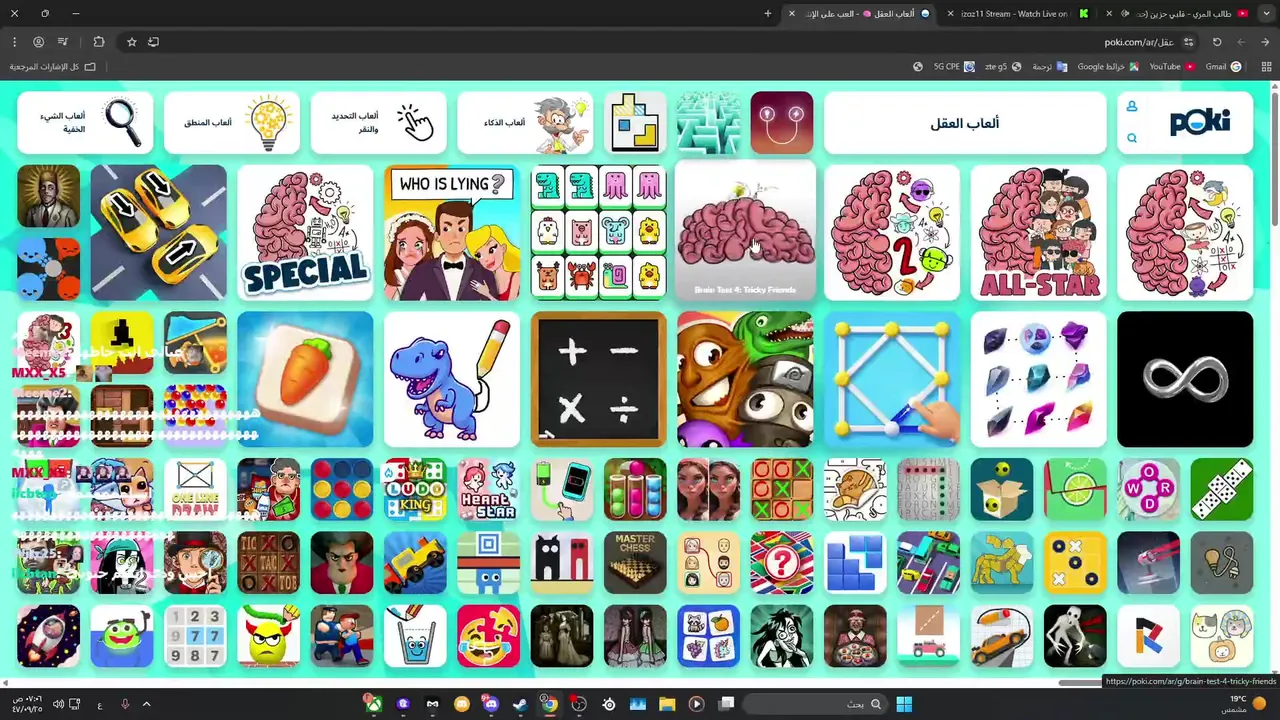Open the Google Maps bookmark

click(1108, 66)
